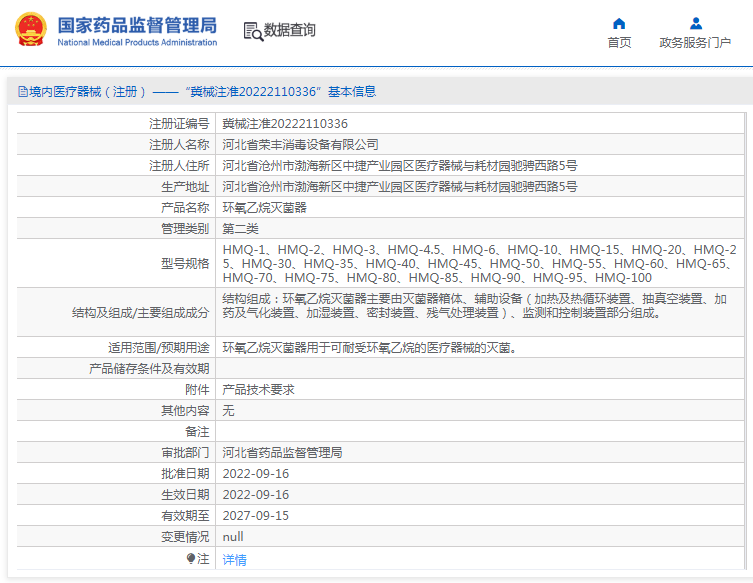
Task: Click the 变更情况 row label
Action: pos(185,537)
